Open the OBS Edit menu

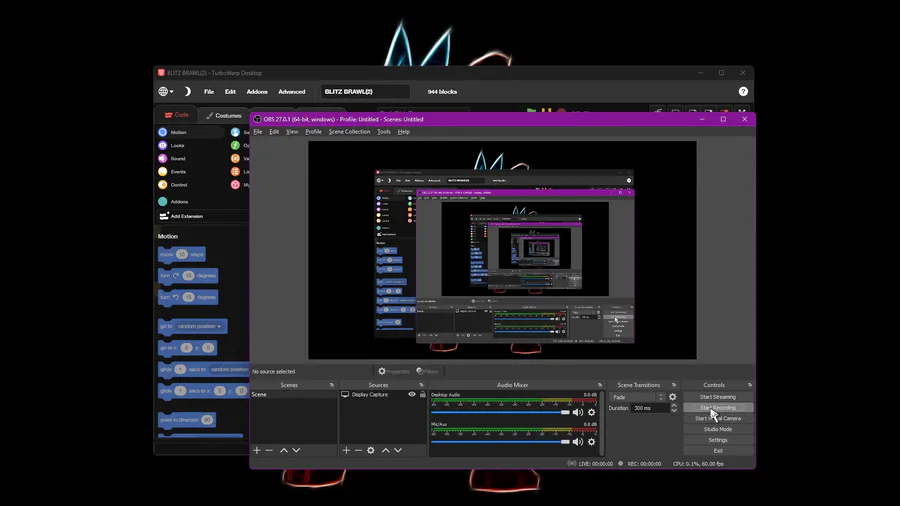[x=274, y=132]
